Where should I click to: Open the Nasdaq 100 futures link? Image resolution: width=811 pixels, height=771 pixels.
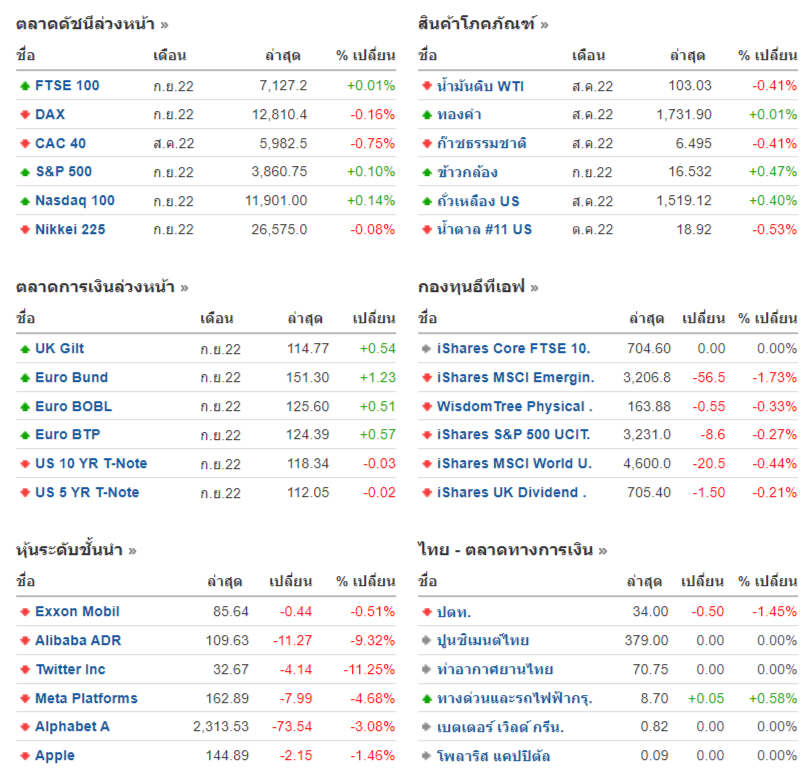(74, 200)
